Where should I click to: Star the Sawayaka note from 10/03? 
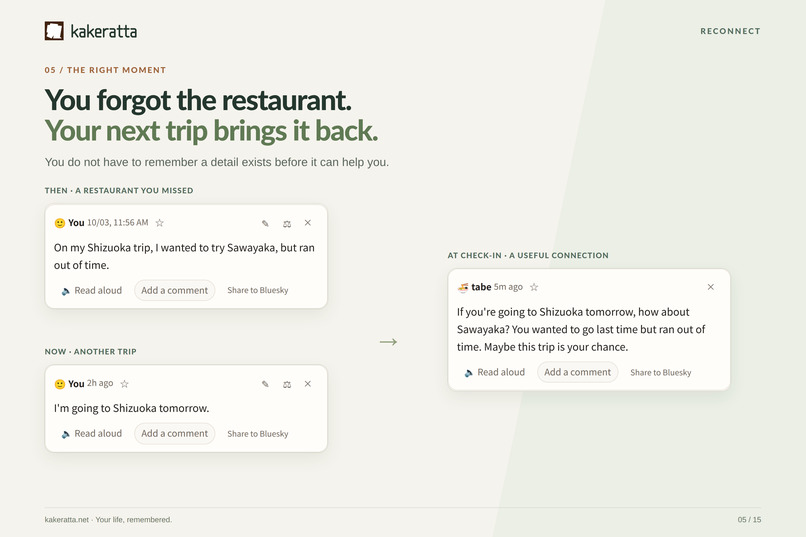[x=159, y=223]
